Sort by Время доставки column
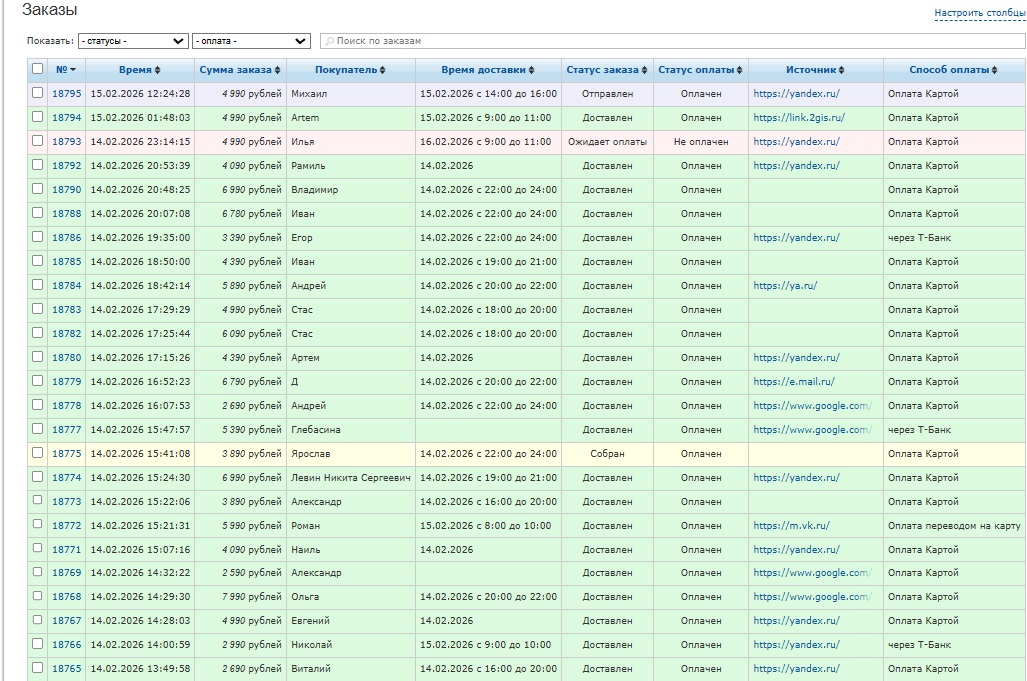Screen dimensions: 1027x681 [487, 70]
